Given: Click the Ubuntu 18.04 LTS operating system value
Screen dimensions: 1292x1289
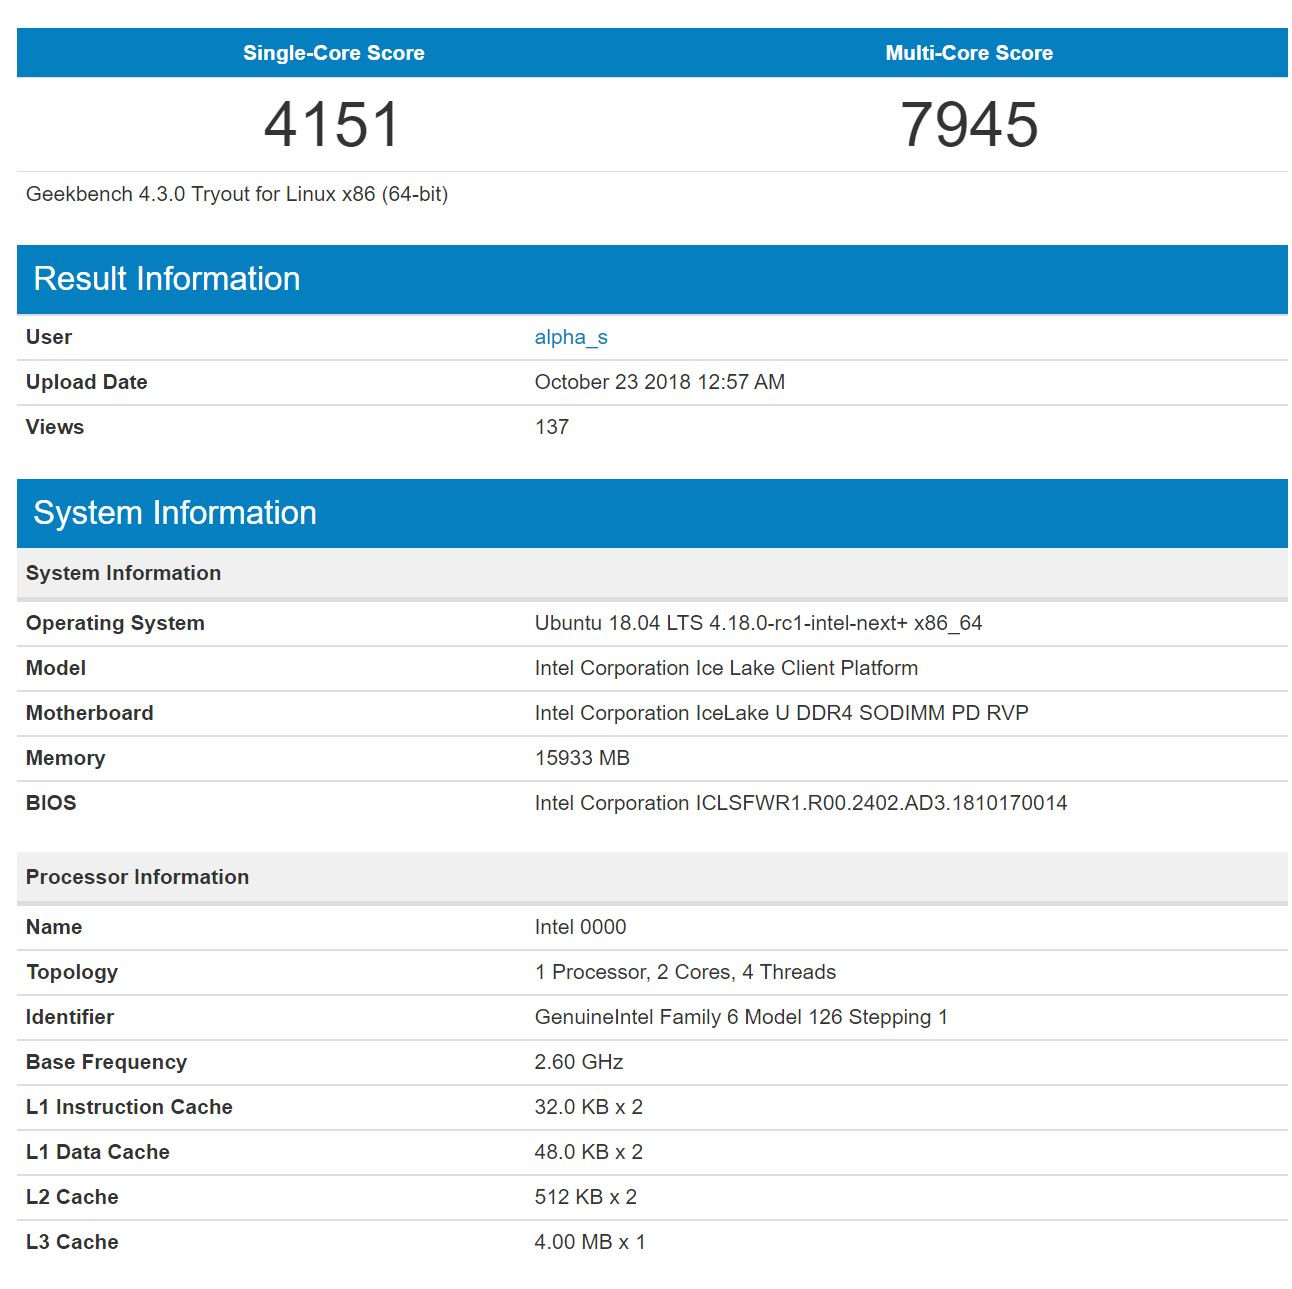Looking at the screenshot, I should click(757, 623).
